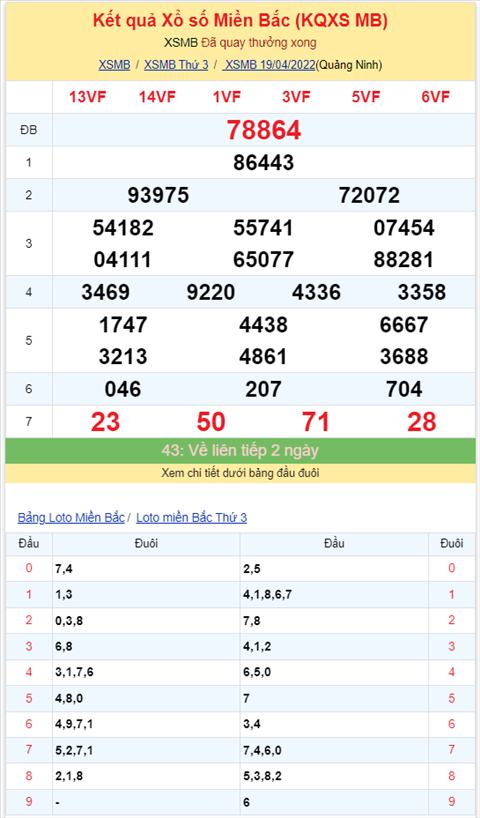The width and height of the screenshot is (480, 818).
Task: Click fifth prize number 3688
Action: click(404, 357)
